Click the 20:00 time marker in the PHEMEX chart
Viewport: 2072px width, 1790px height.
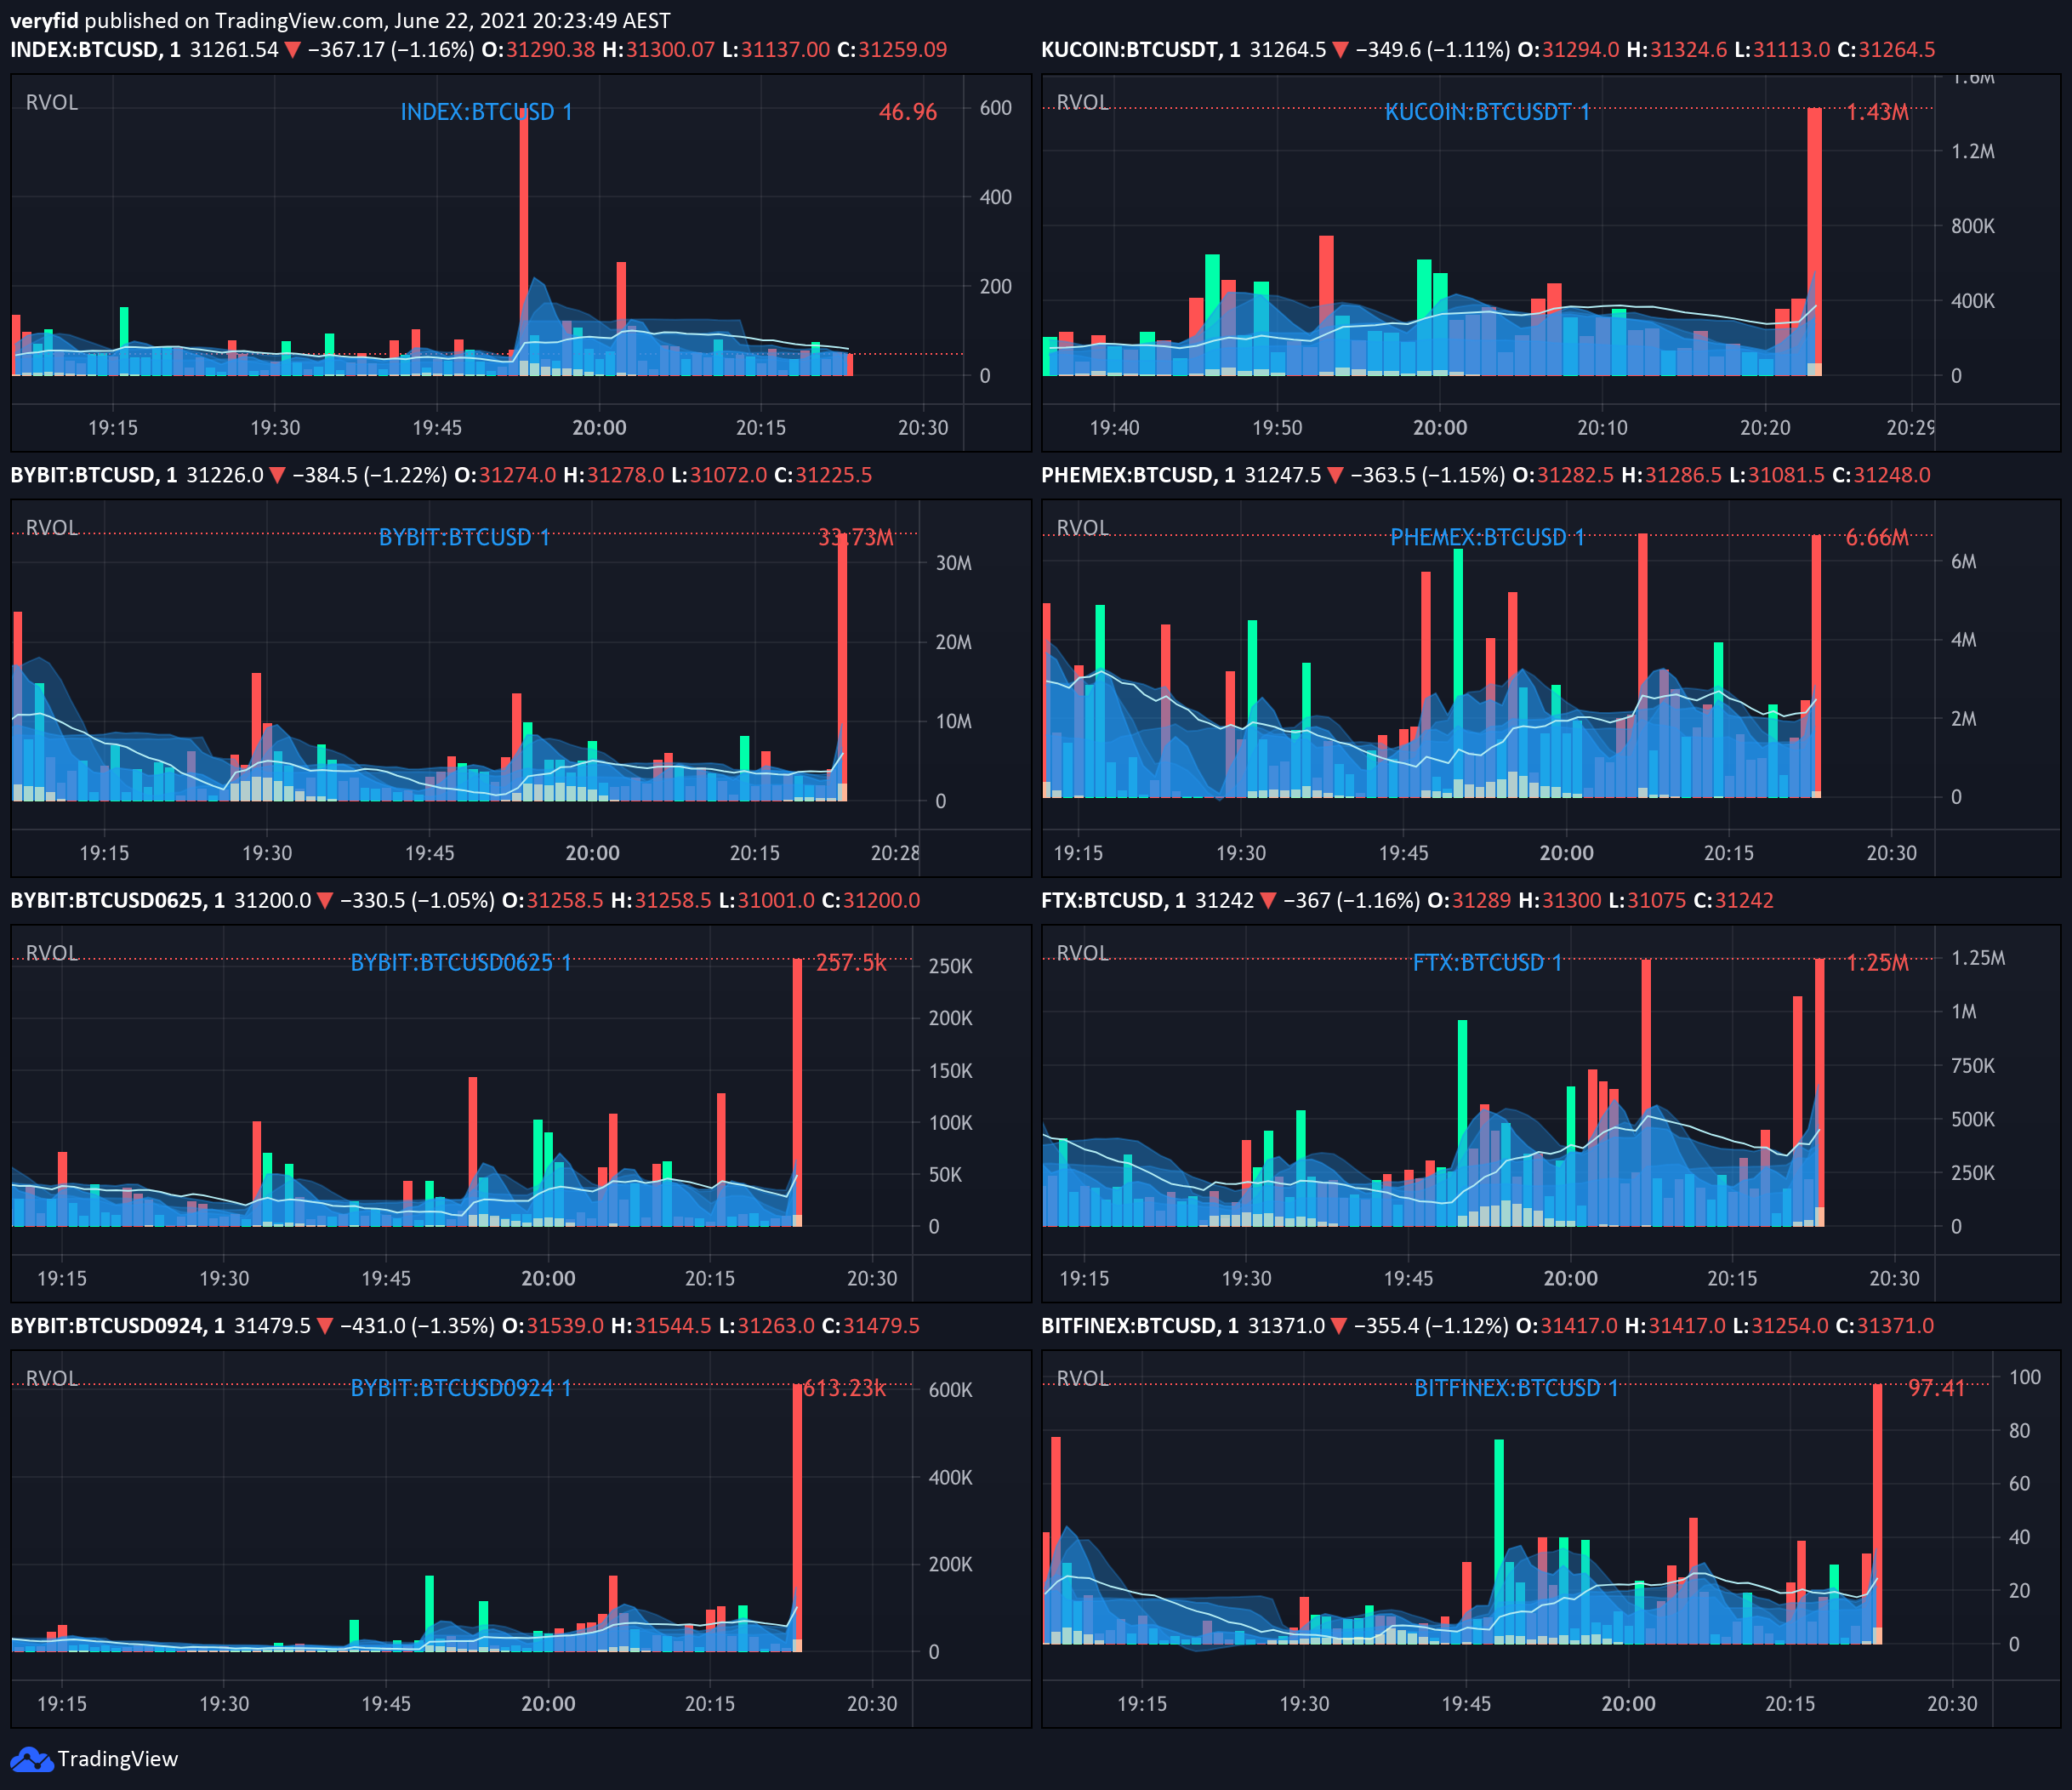1566,853
